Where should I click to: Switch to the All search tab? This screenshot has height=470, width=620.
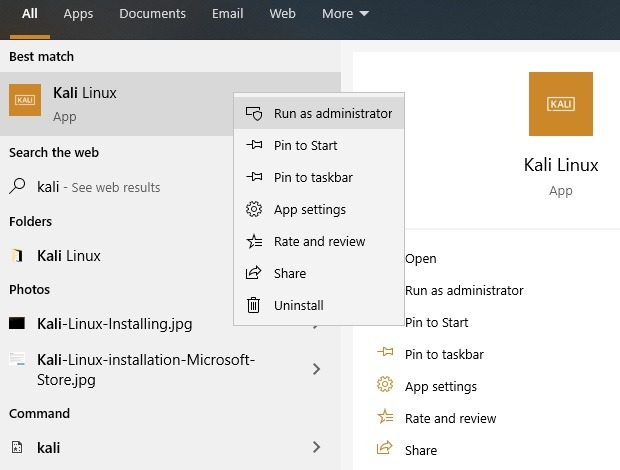point(30,14)
